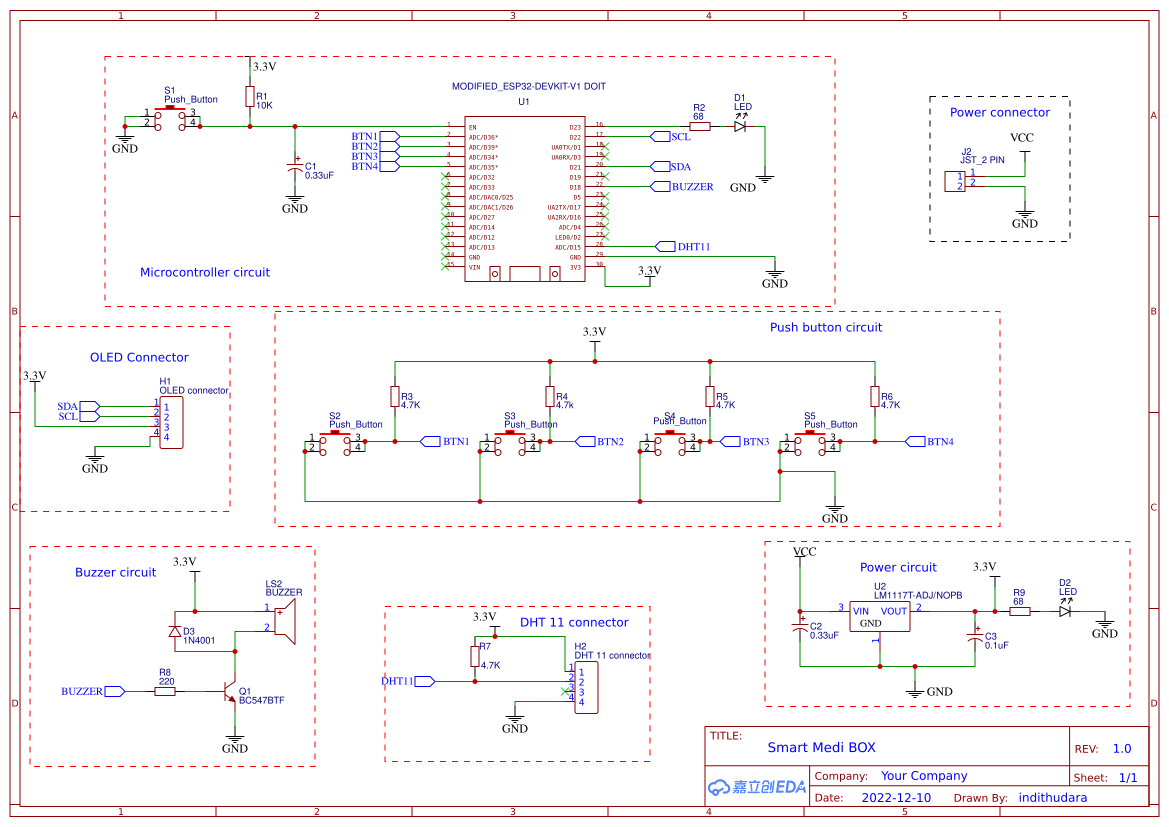Select the BC547BTF transistor Q1
The width and height of the screenshot is (1169, 827).
(228, 690)
